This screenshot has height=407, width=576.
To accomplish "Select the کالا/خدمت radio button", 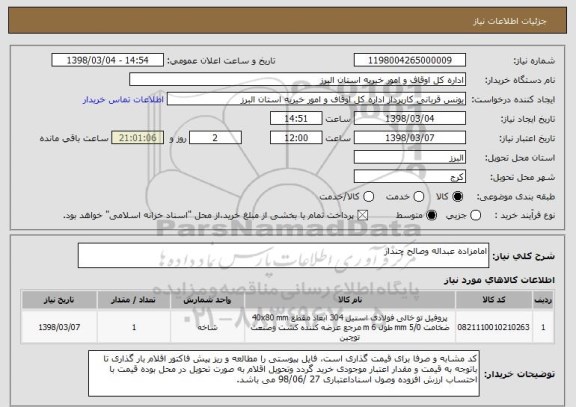I will pyautogui.click(x=368, y=197).
